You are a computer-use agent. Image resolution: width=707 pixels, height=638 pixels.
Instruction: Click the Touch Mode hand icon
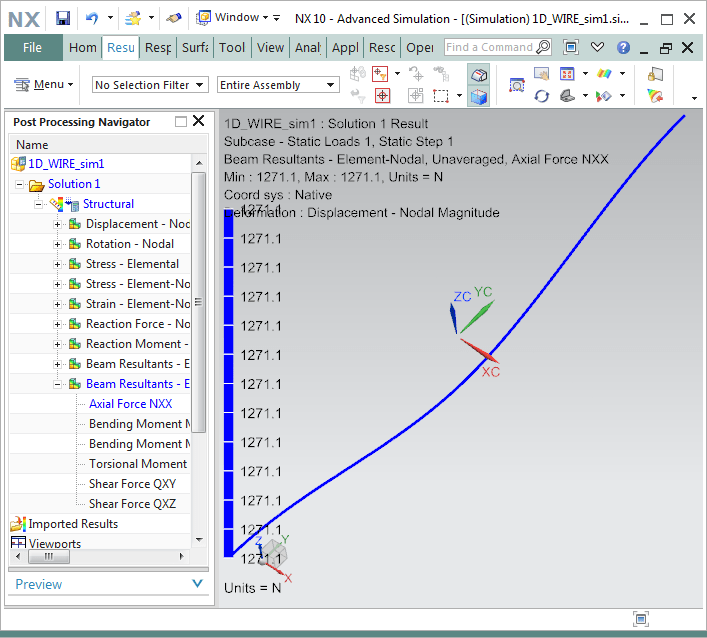coord(174,18)
